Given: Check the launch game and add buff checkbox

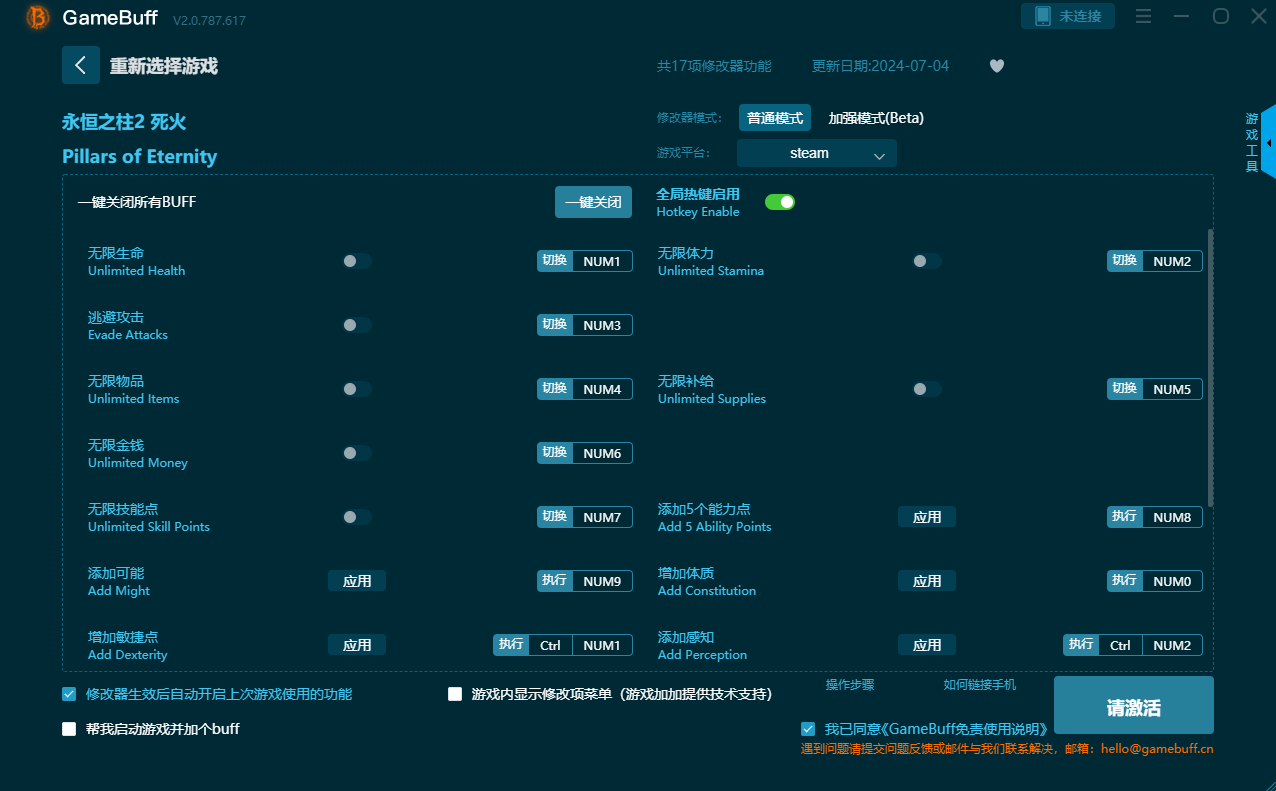Looking at the screenshot, I should tap(69, 729).
